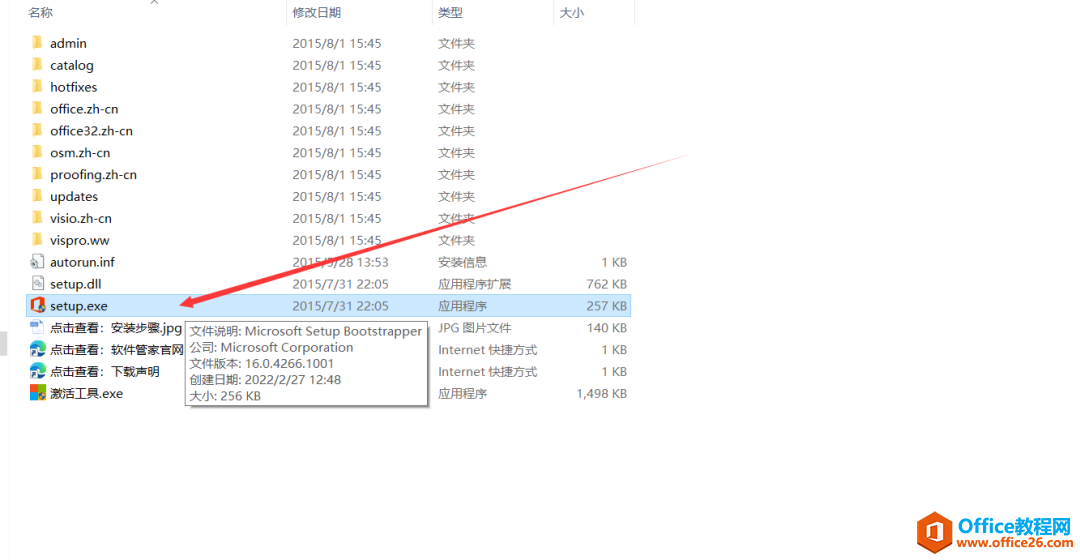The height and width of the screenshot is (560, 1080).
Task: Select the office.zh-cn folder icon
Action: (x=37, y=109)
